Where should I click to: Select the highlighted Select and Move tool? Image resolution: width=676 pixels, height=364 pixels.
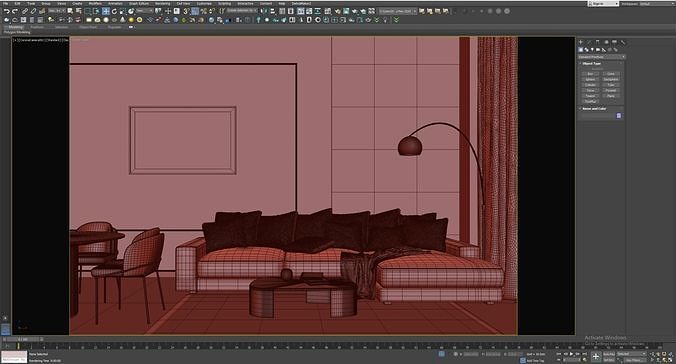click(x=106, y=11)
